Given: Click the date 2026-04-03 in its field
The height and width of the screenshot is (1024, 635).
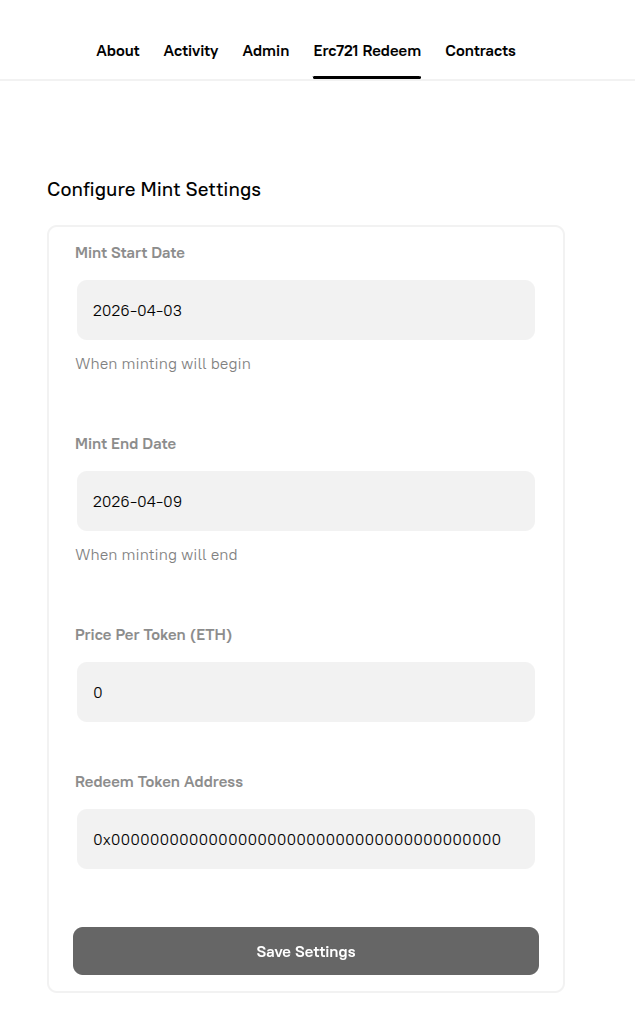Looking at the screenshot, I should [x=138, y=310].
